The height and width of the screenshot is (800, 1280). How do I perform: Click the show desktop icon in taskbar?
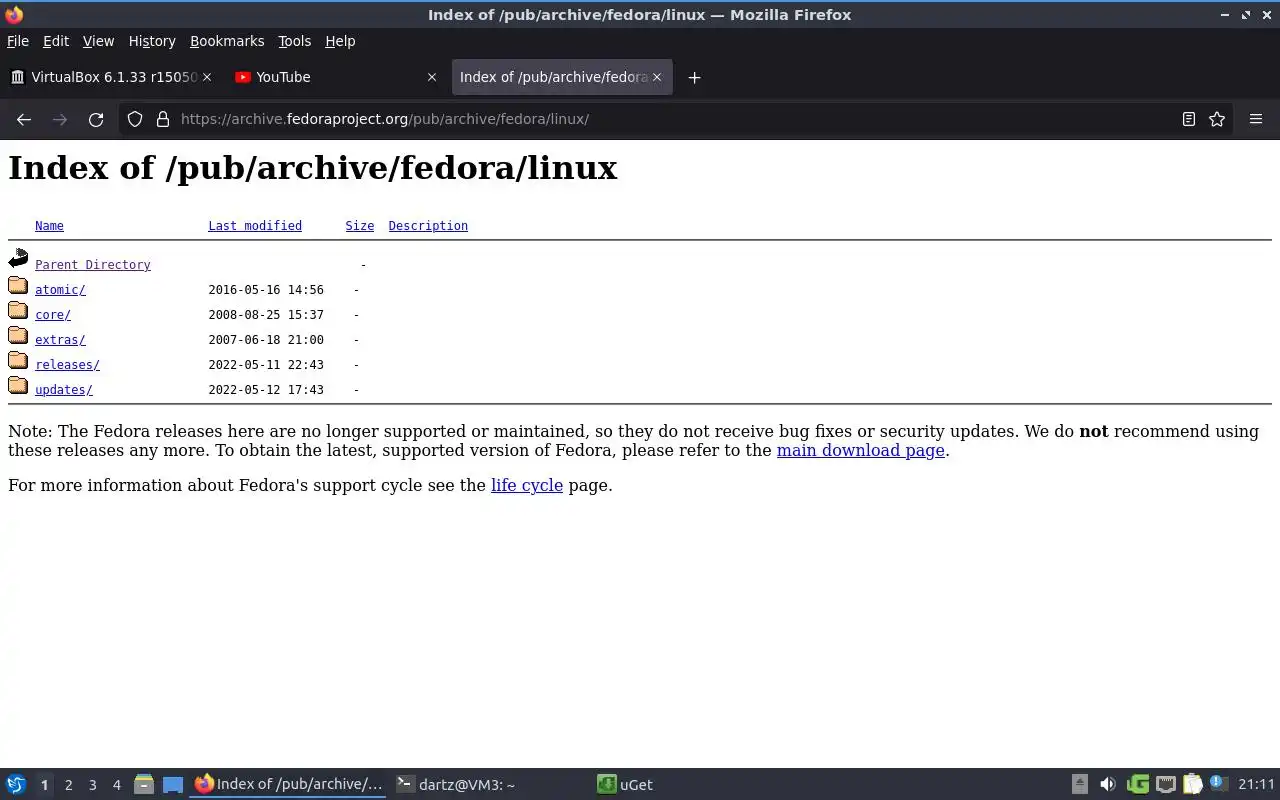(172, 784)
